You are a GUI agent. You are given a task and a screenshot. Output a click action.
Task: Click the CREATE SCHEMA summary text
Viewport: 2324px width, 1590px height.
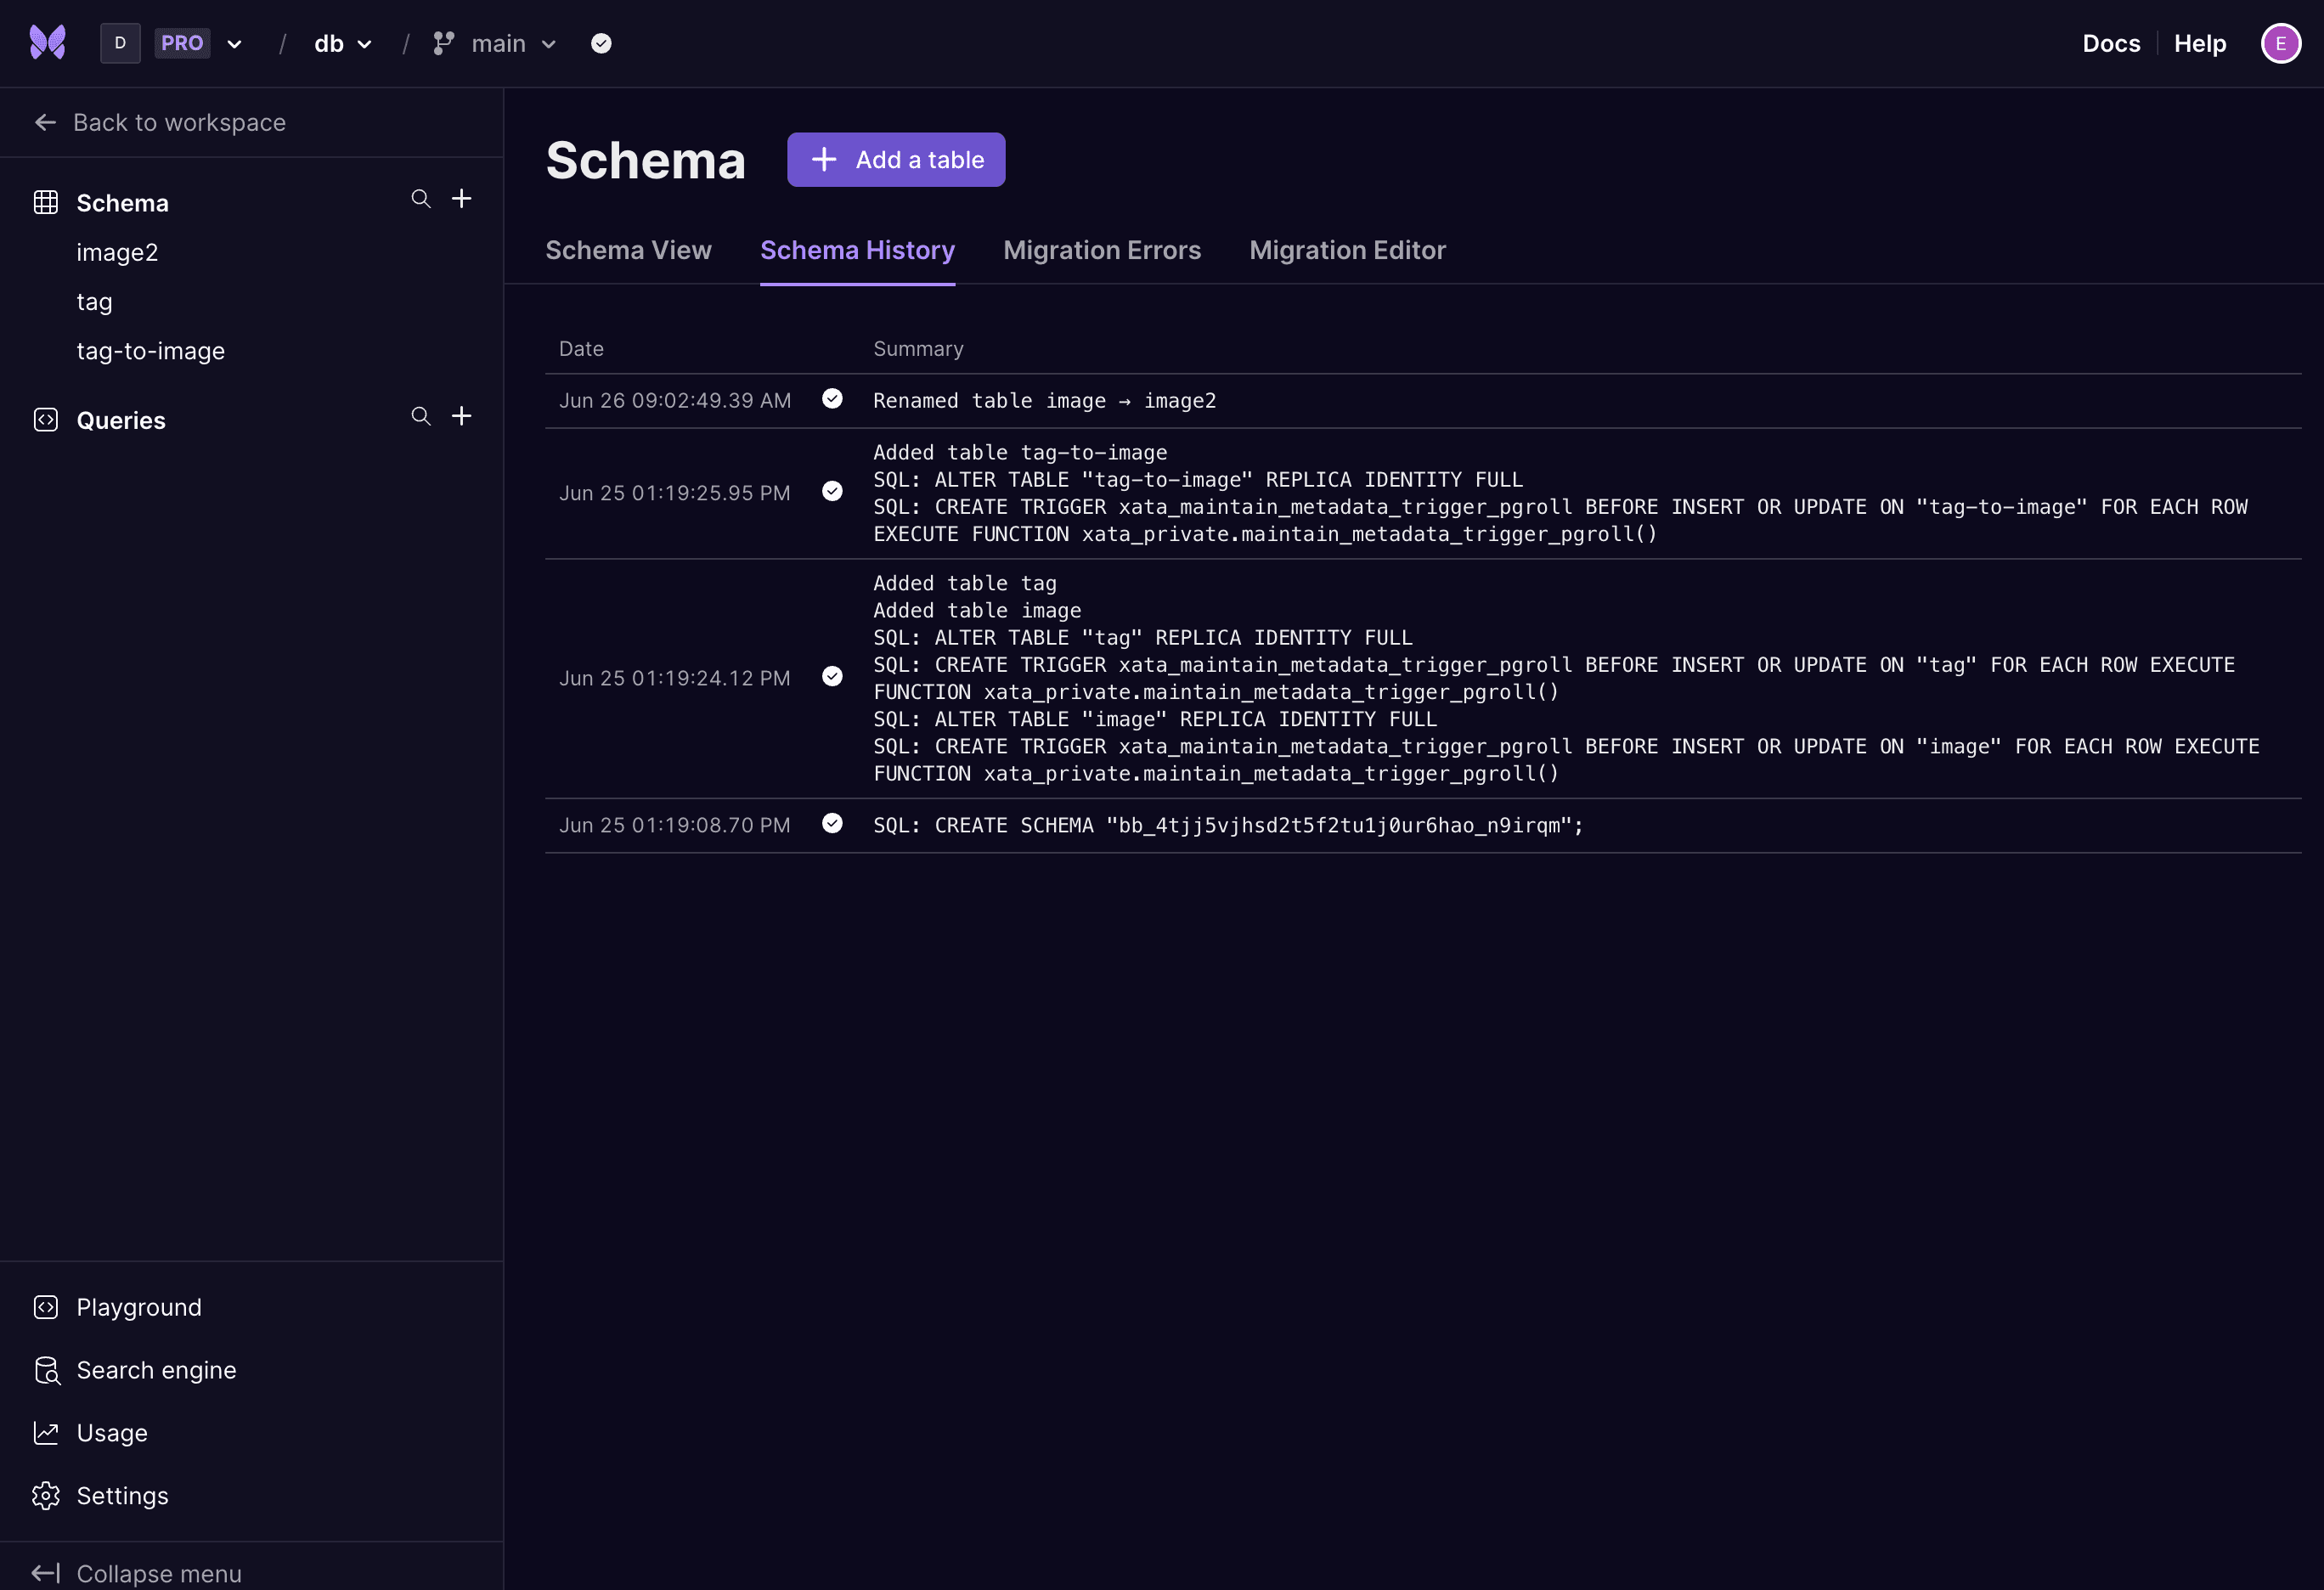(x=1228, y=826)
